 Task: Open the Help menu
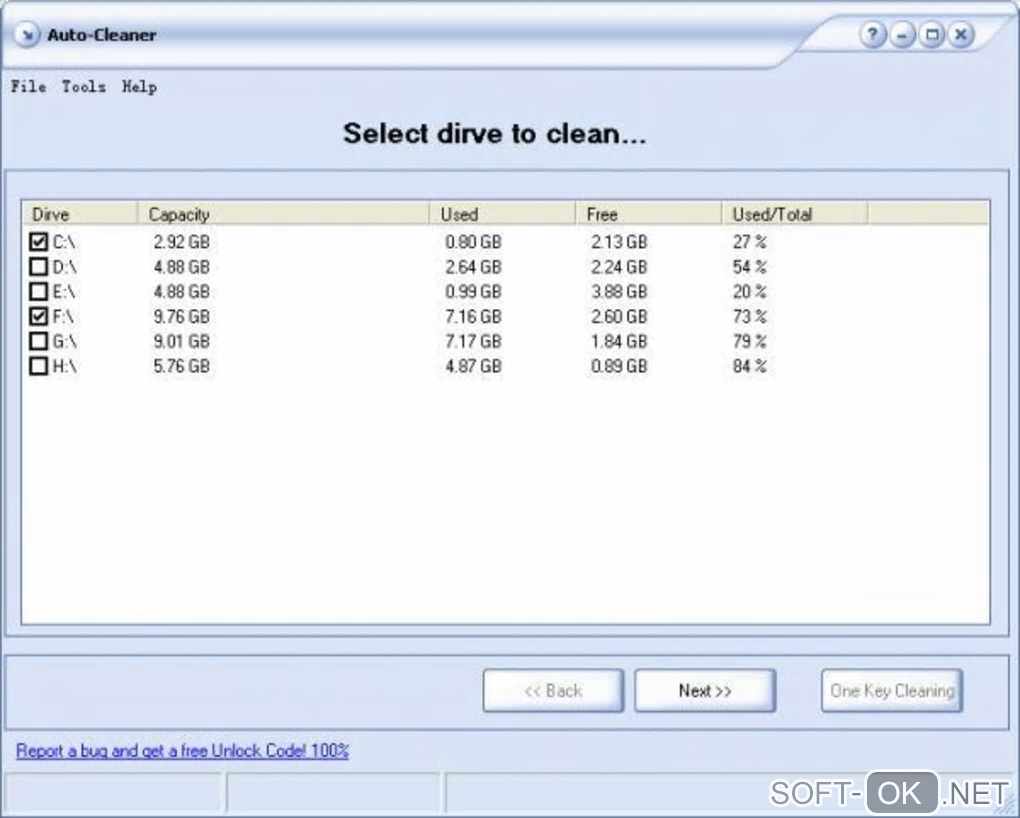[x=139, y=87]
